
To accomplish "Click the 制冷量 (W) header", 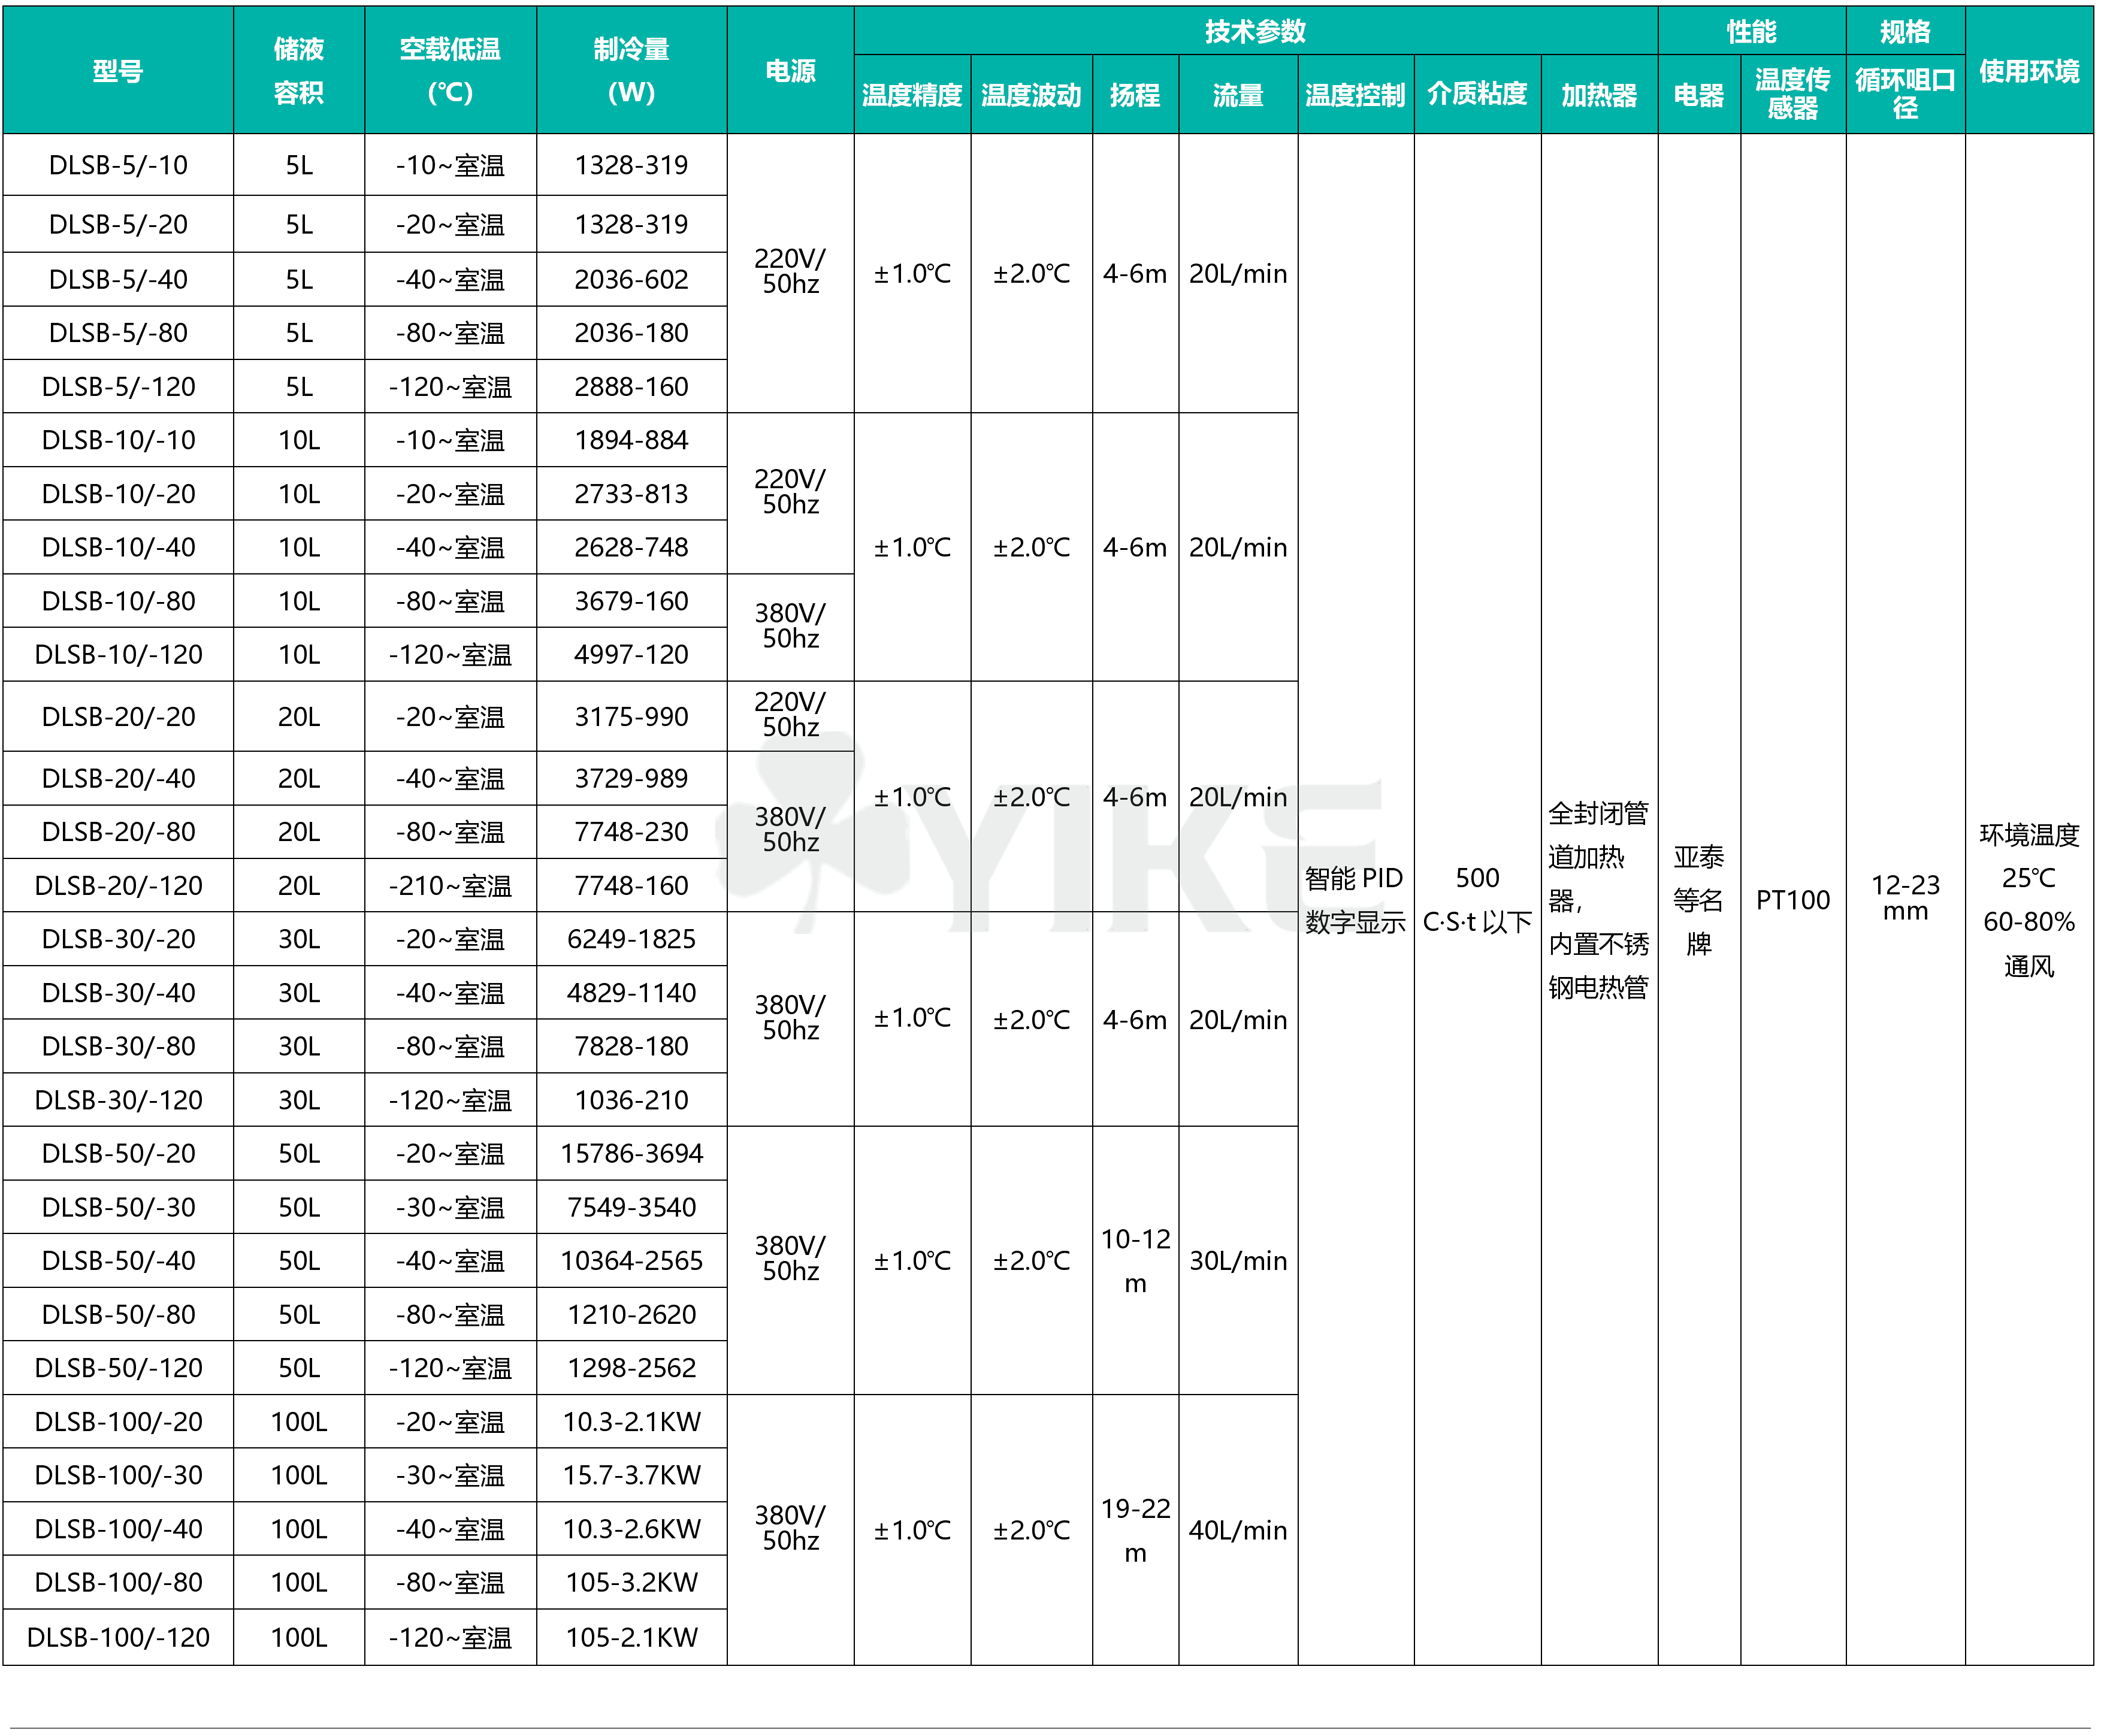I will click(x=631, y=71).
